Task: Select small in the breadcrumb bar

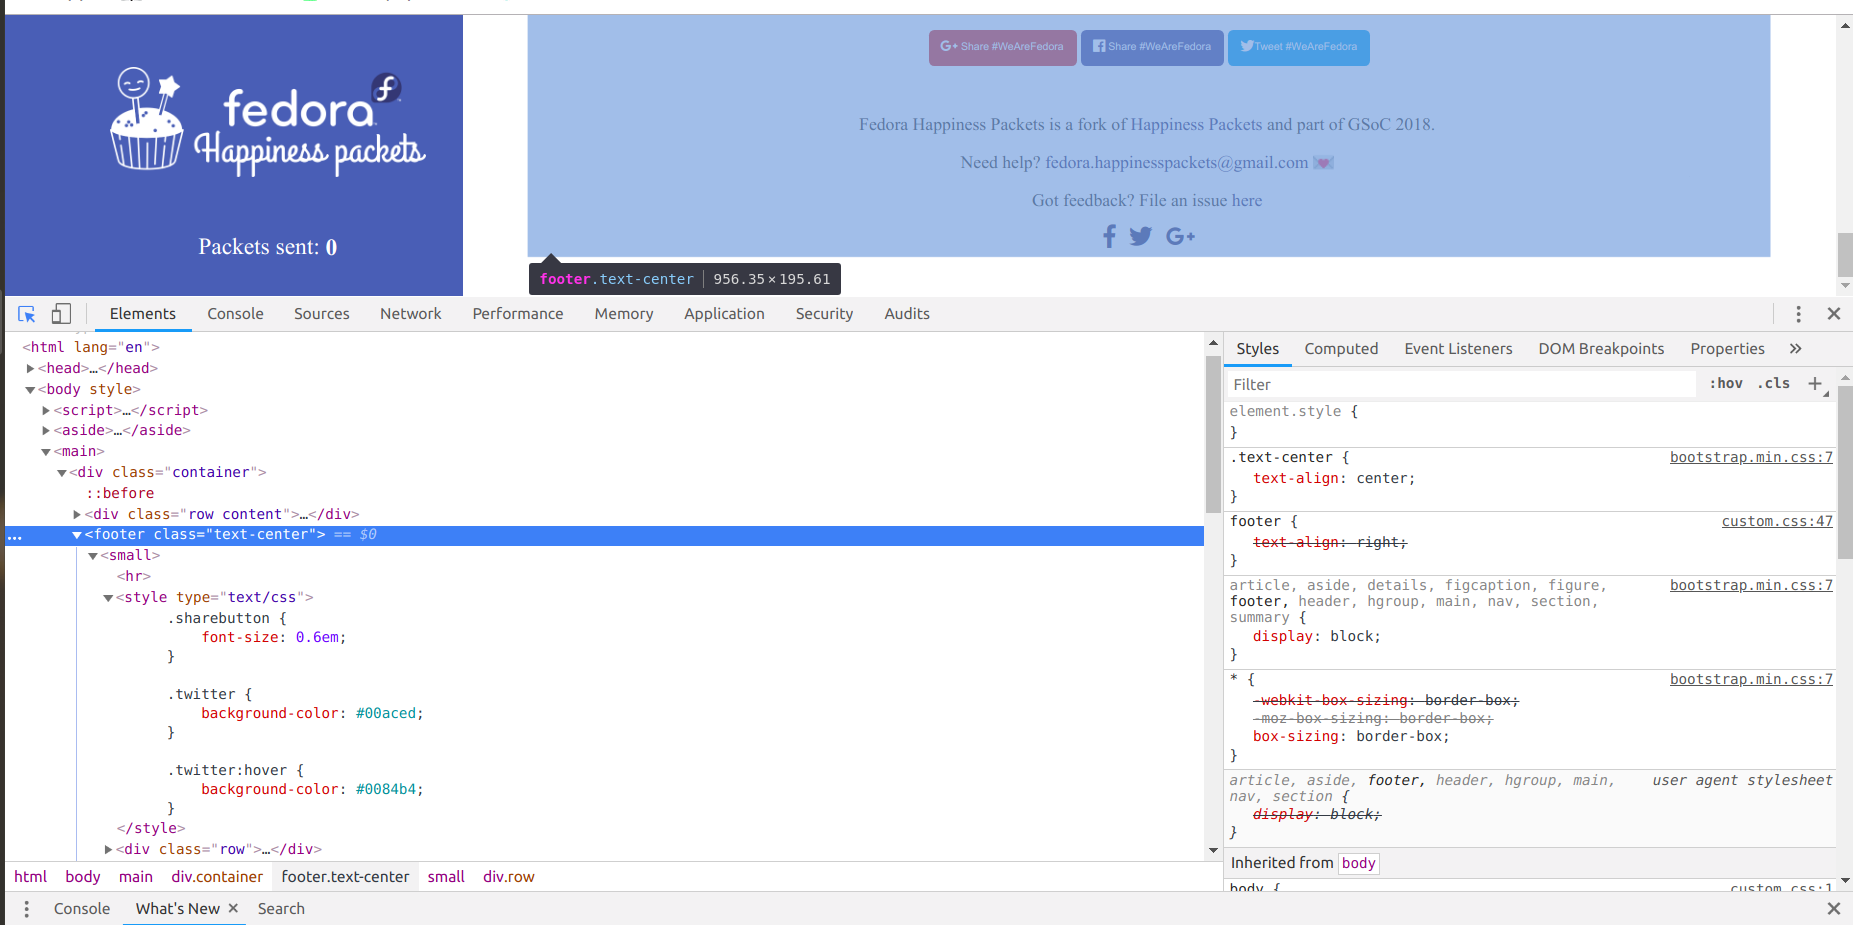Action: point(446,877)
